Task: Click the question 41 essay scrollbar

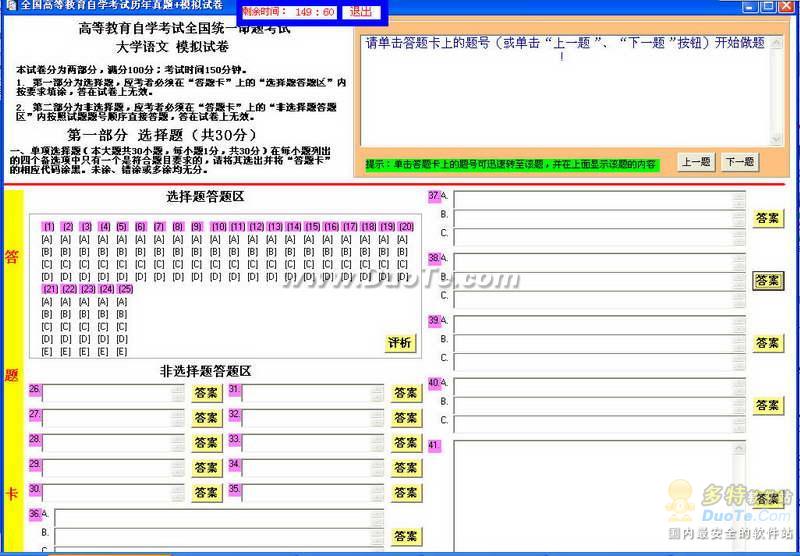Action: (739, 496)
